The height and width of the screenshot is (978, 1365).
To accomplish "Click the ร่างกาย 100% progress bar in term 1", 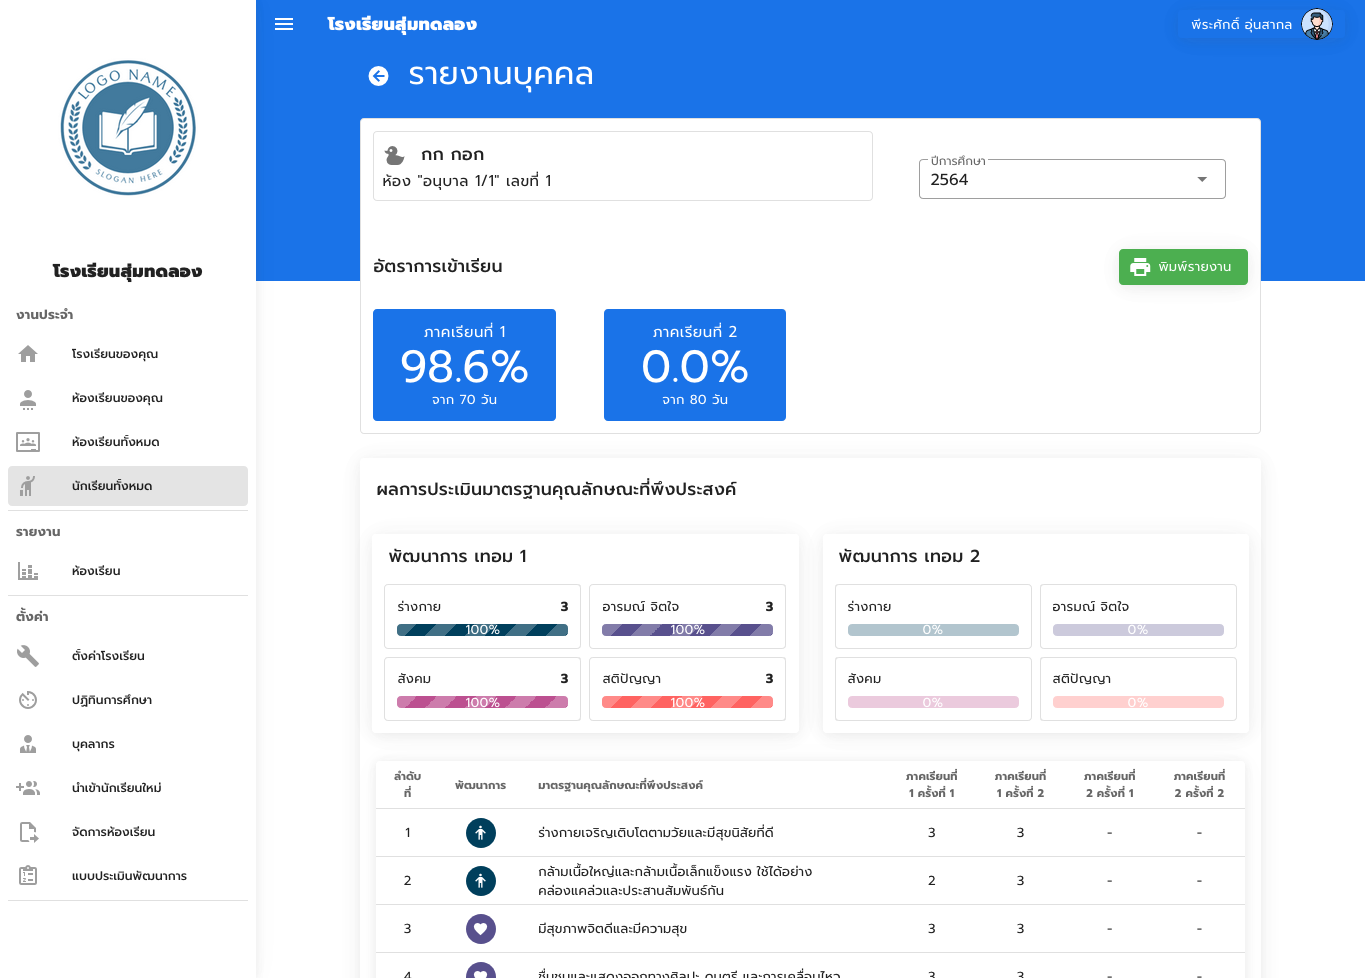I will (482, 630).
